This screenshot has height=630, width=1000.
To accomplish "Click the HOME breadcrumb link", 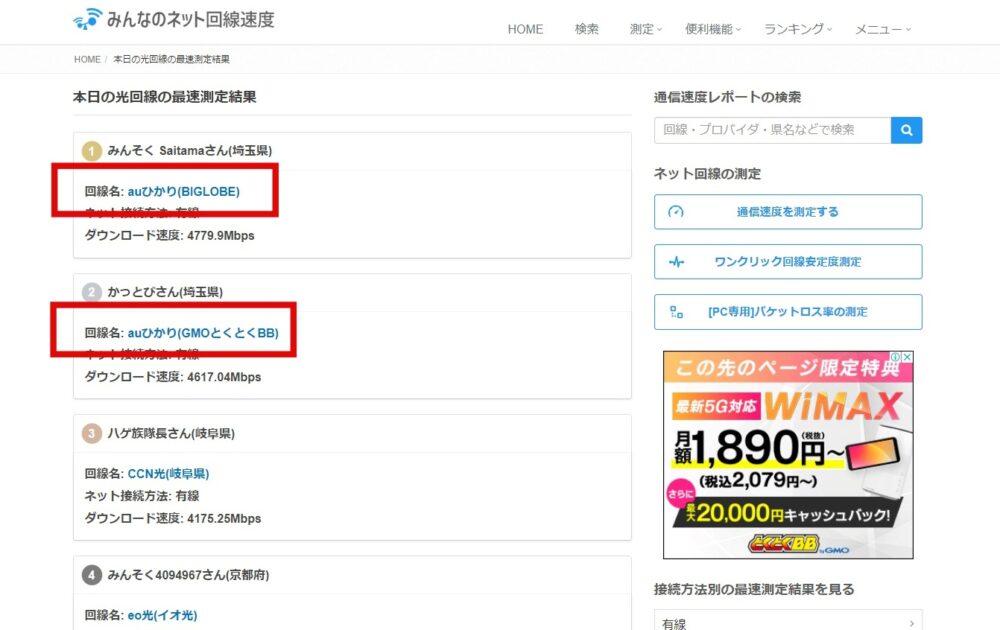I will (87, 60).
